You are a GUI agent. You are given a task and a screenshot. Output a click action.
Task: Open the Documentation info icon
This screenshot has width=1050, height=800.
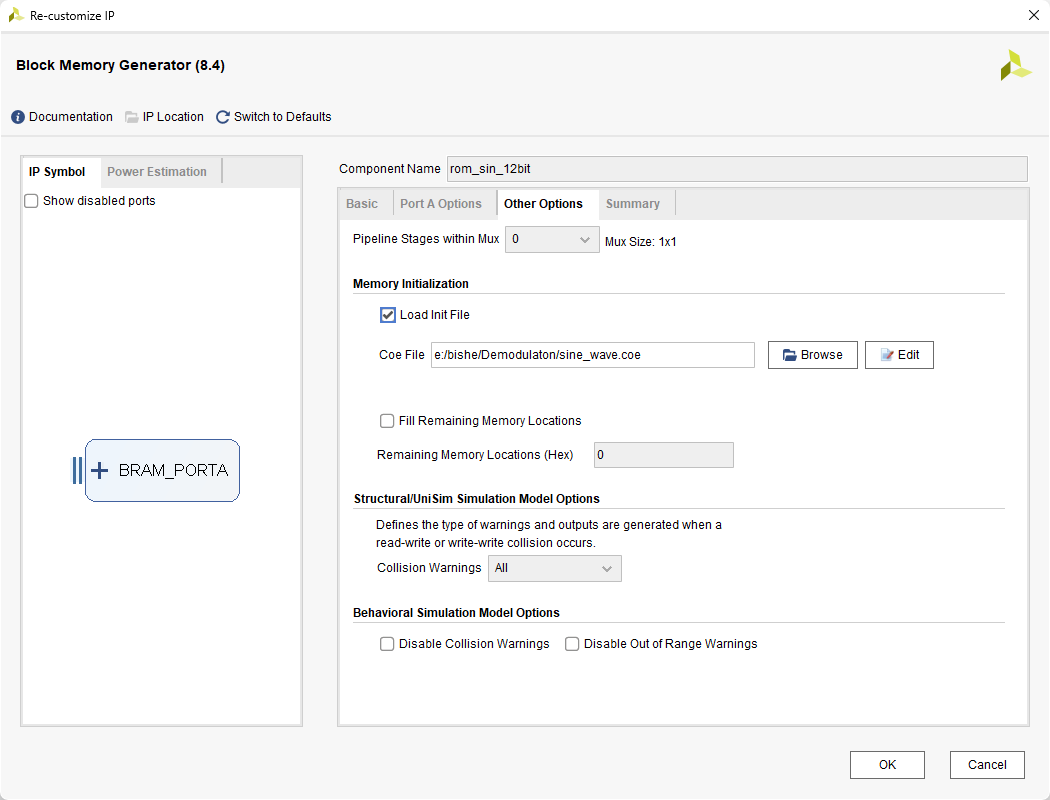pos(18,117)
